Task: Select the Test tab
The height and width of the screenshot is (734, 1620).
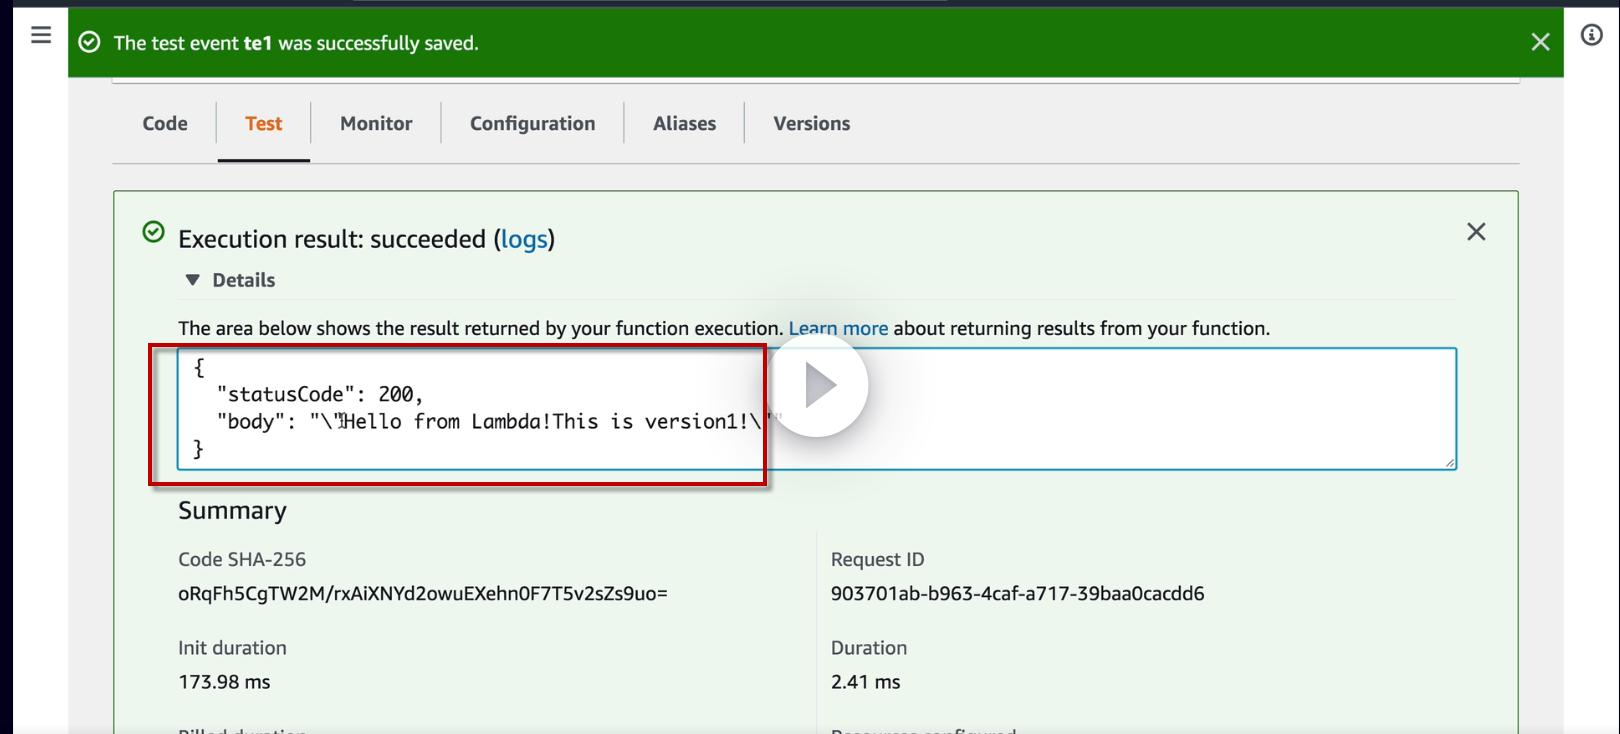Action: click(x=264, y=123)
